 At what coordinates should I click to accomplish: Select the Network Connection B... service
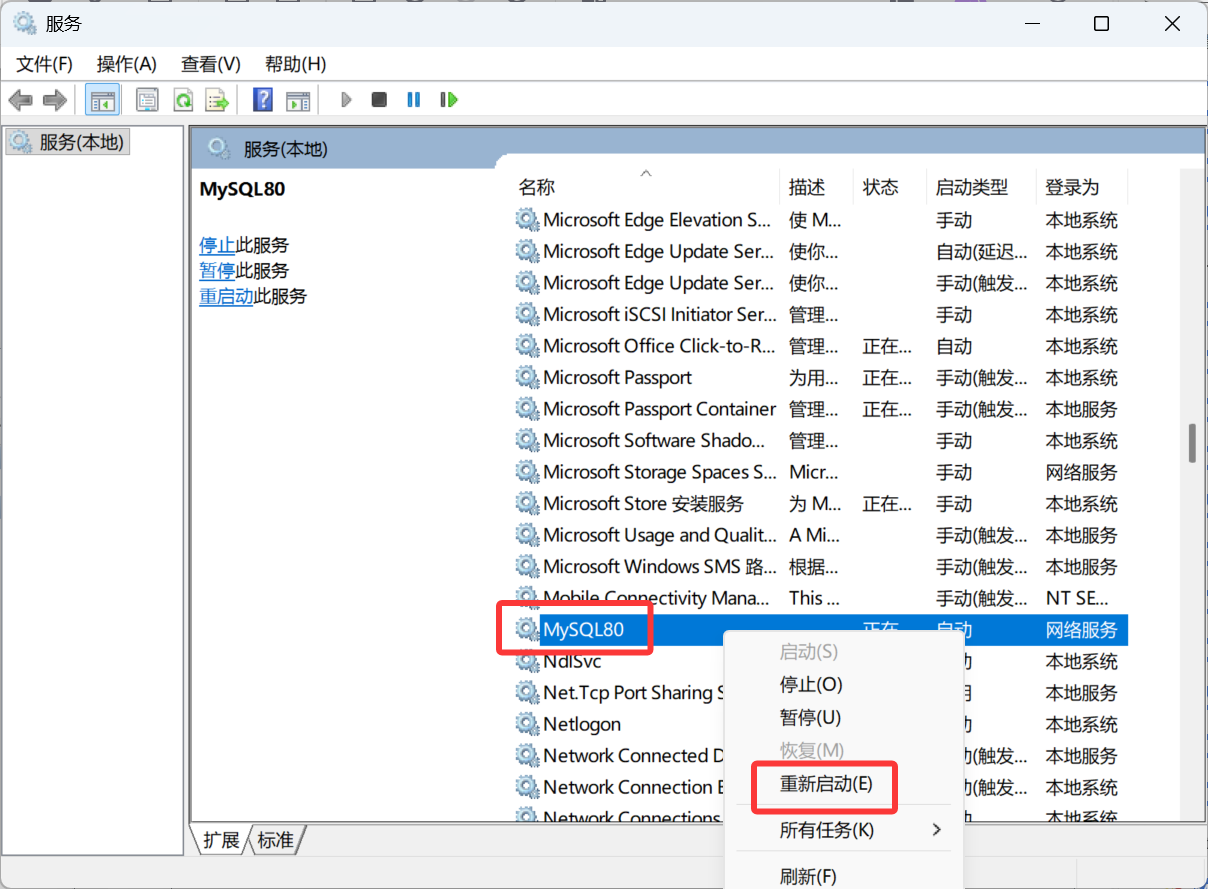(633, 787)
